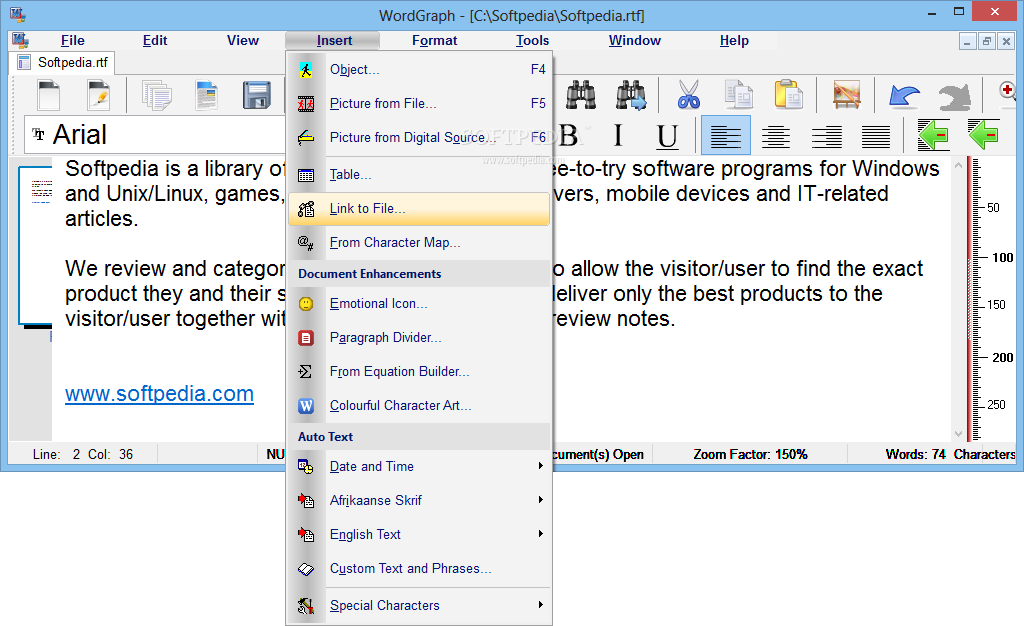Screen dimensions: 1024x626
Task: Follow the www.softpedia.com hyperlink
Action: pyautogui.click(x=159, y=394)
